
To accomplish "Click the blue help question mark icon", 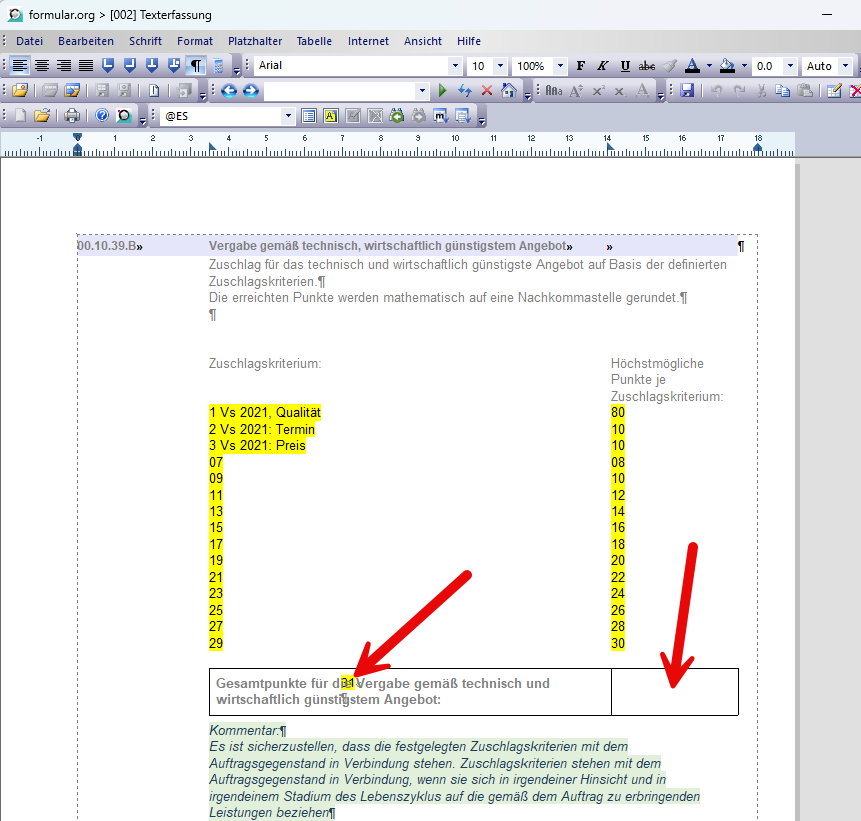I will click(102, 115).
